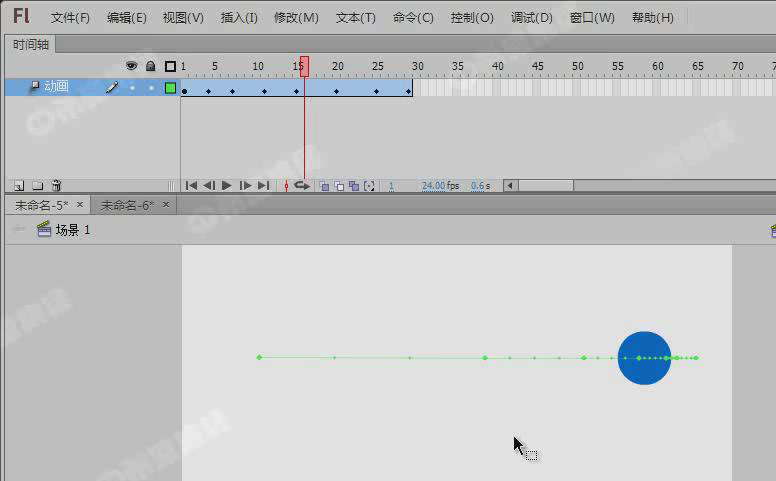
Task: Step forward one frame
Action: click(x=245, y=186)
